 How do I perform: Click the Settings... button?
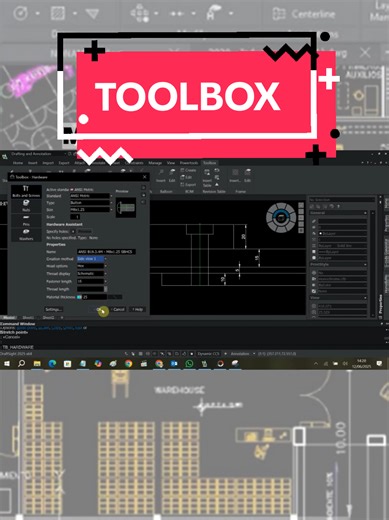[x=53, y=309]
